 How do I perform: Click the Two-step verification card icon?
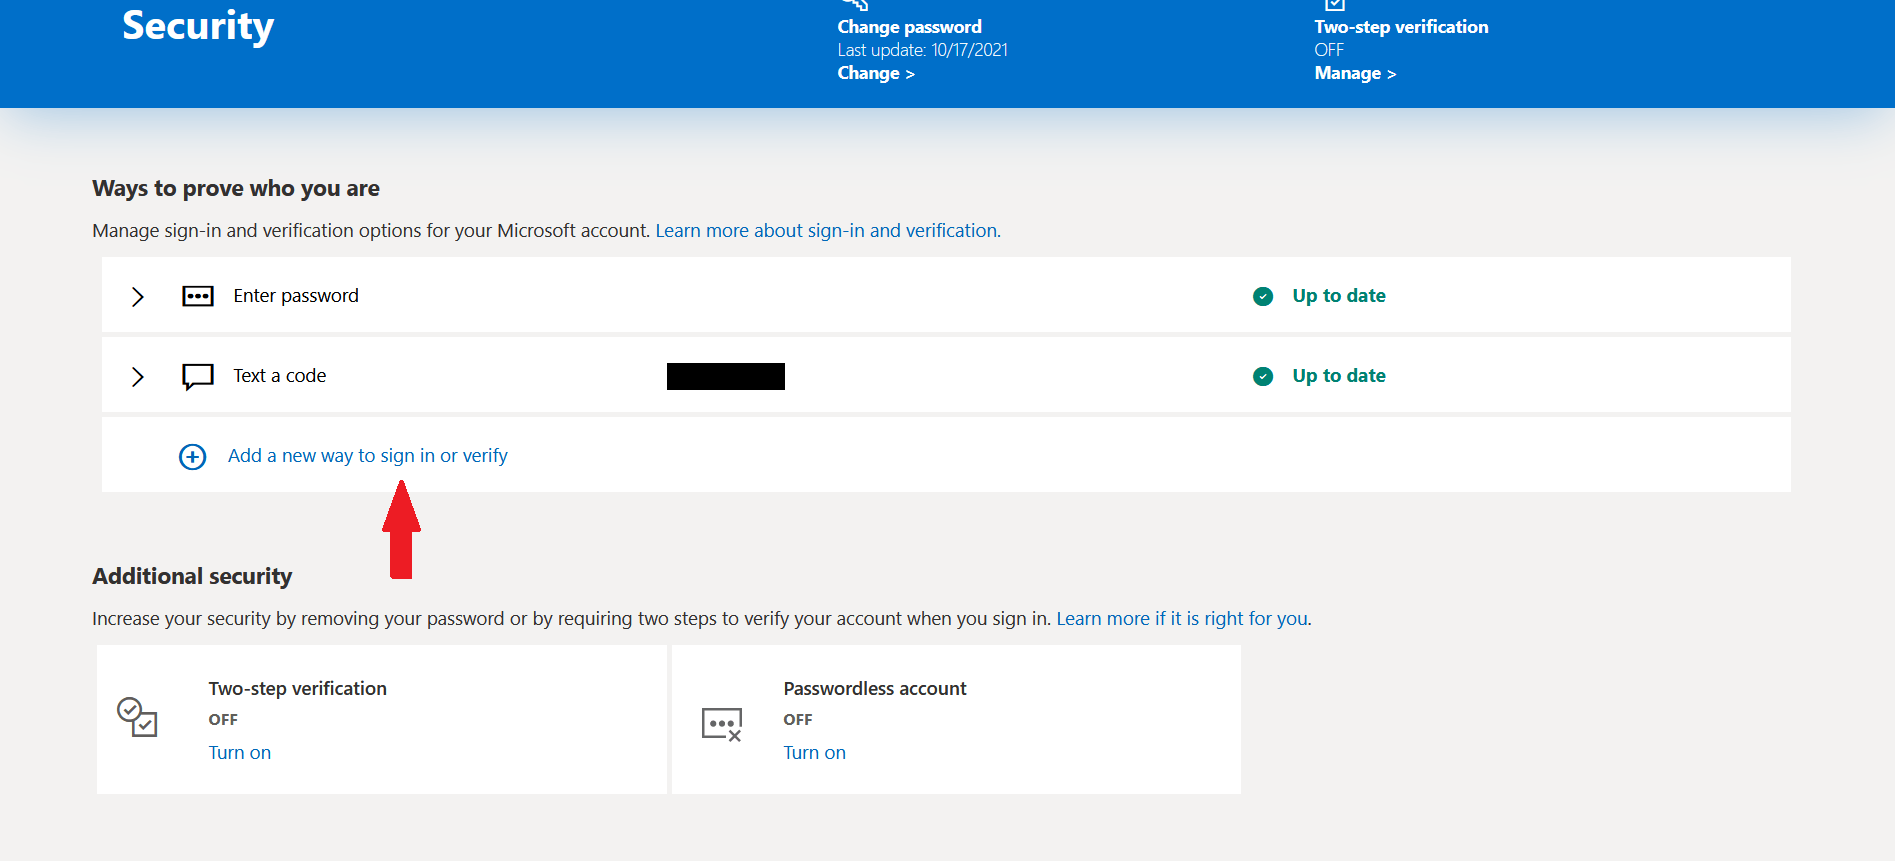(x=137, y=717)
